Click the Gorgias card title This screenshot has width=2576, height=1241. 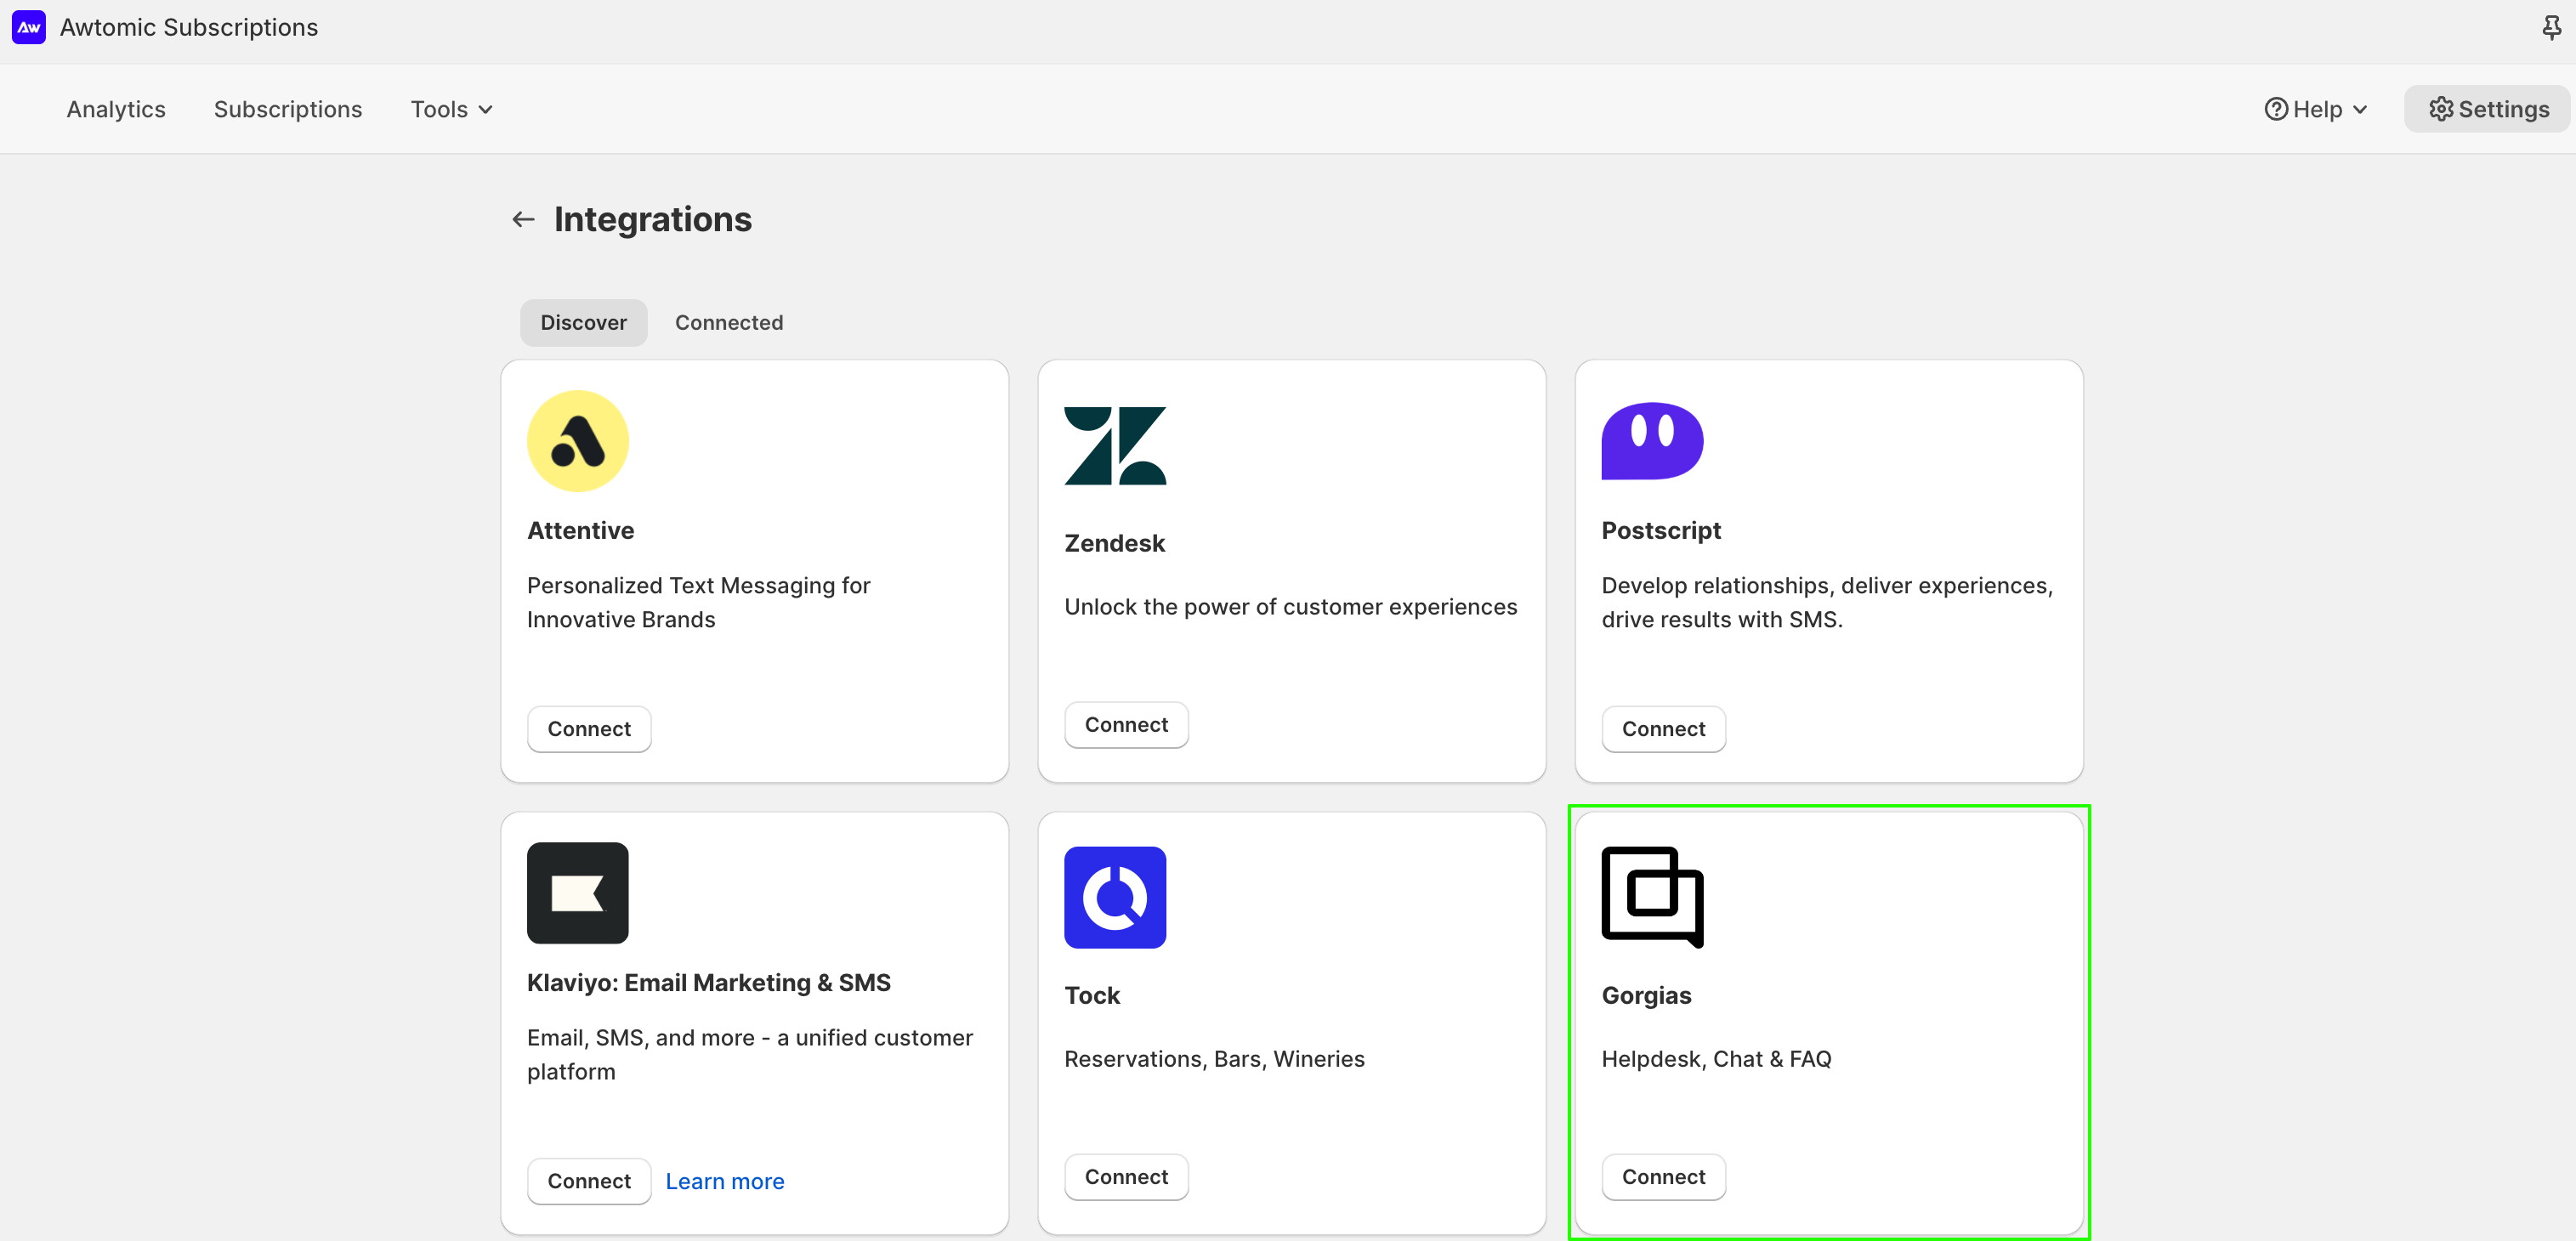point(1646,995)
